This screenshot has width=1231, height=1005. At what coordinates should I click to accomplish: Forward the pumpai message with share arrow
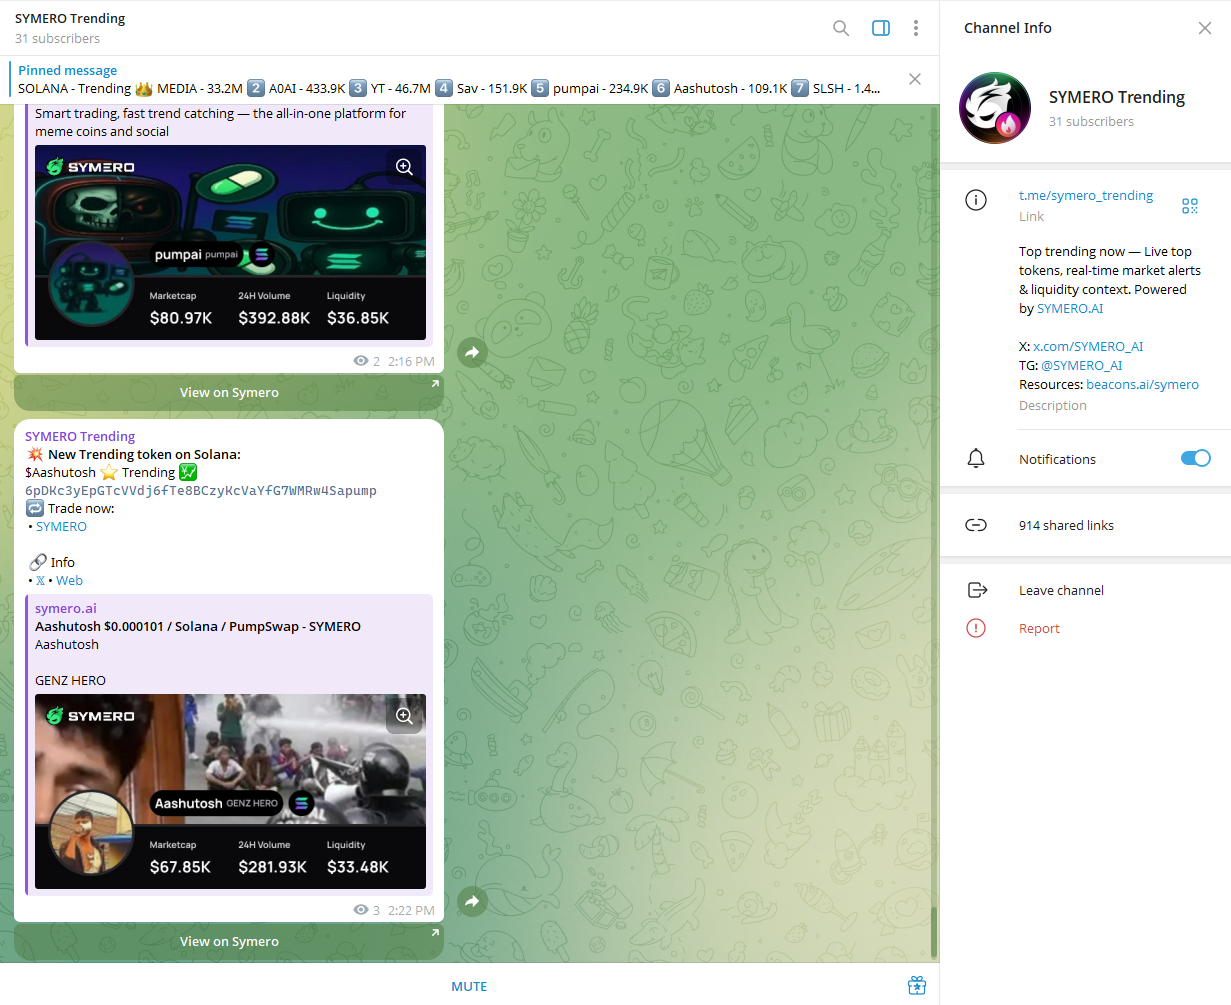(x=473, y=352)
